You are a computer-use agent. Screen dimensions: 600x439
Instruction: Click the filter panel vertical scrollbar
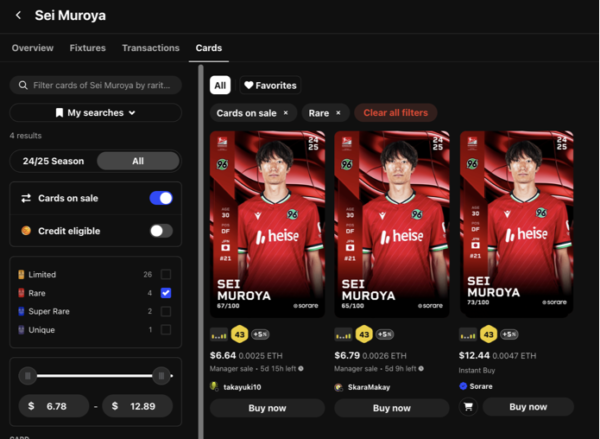(201, 252)
